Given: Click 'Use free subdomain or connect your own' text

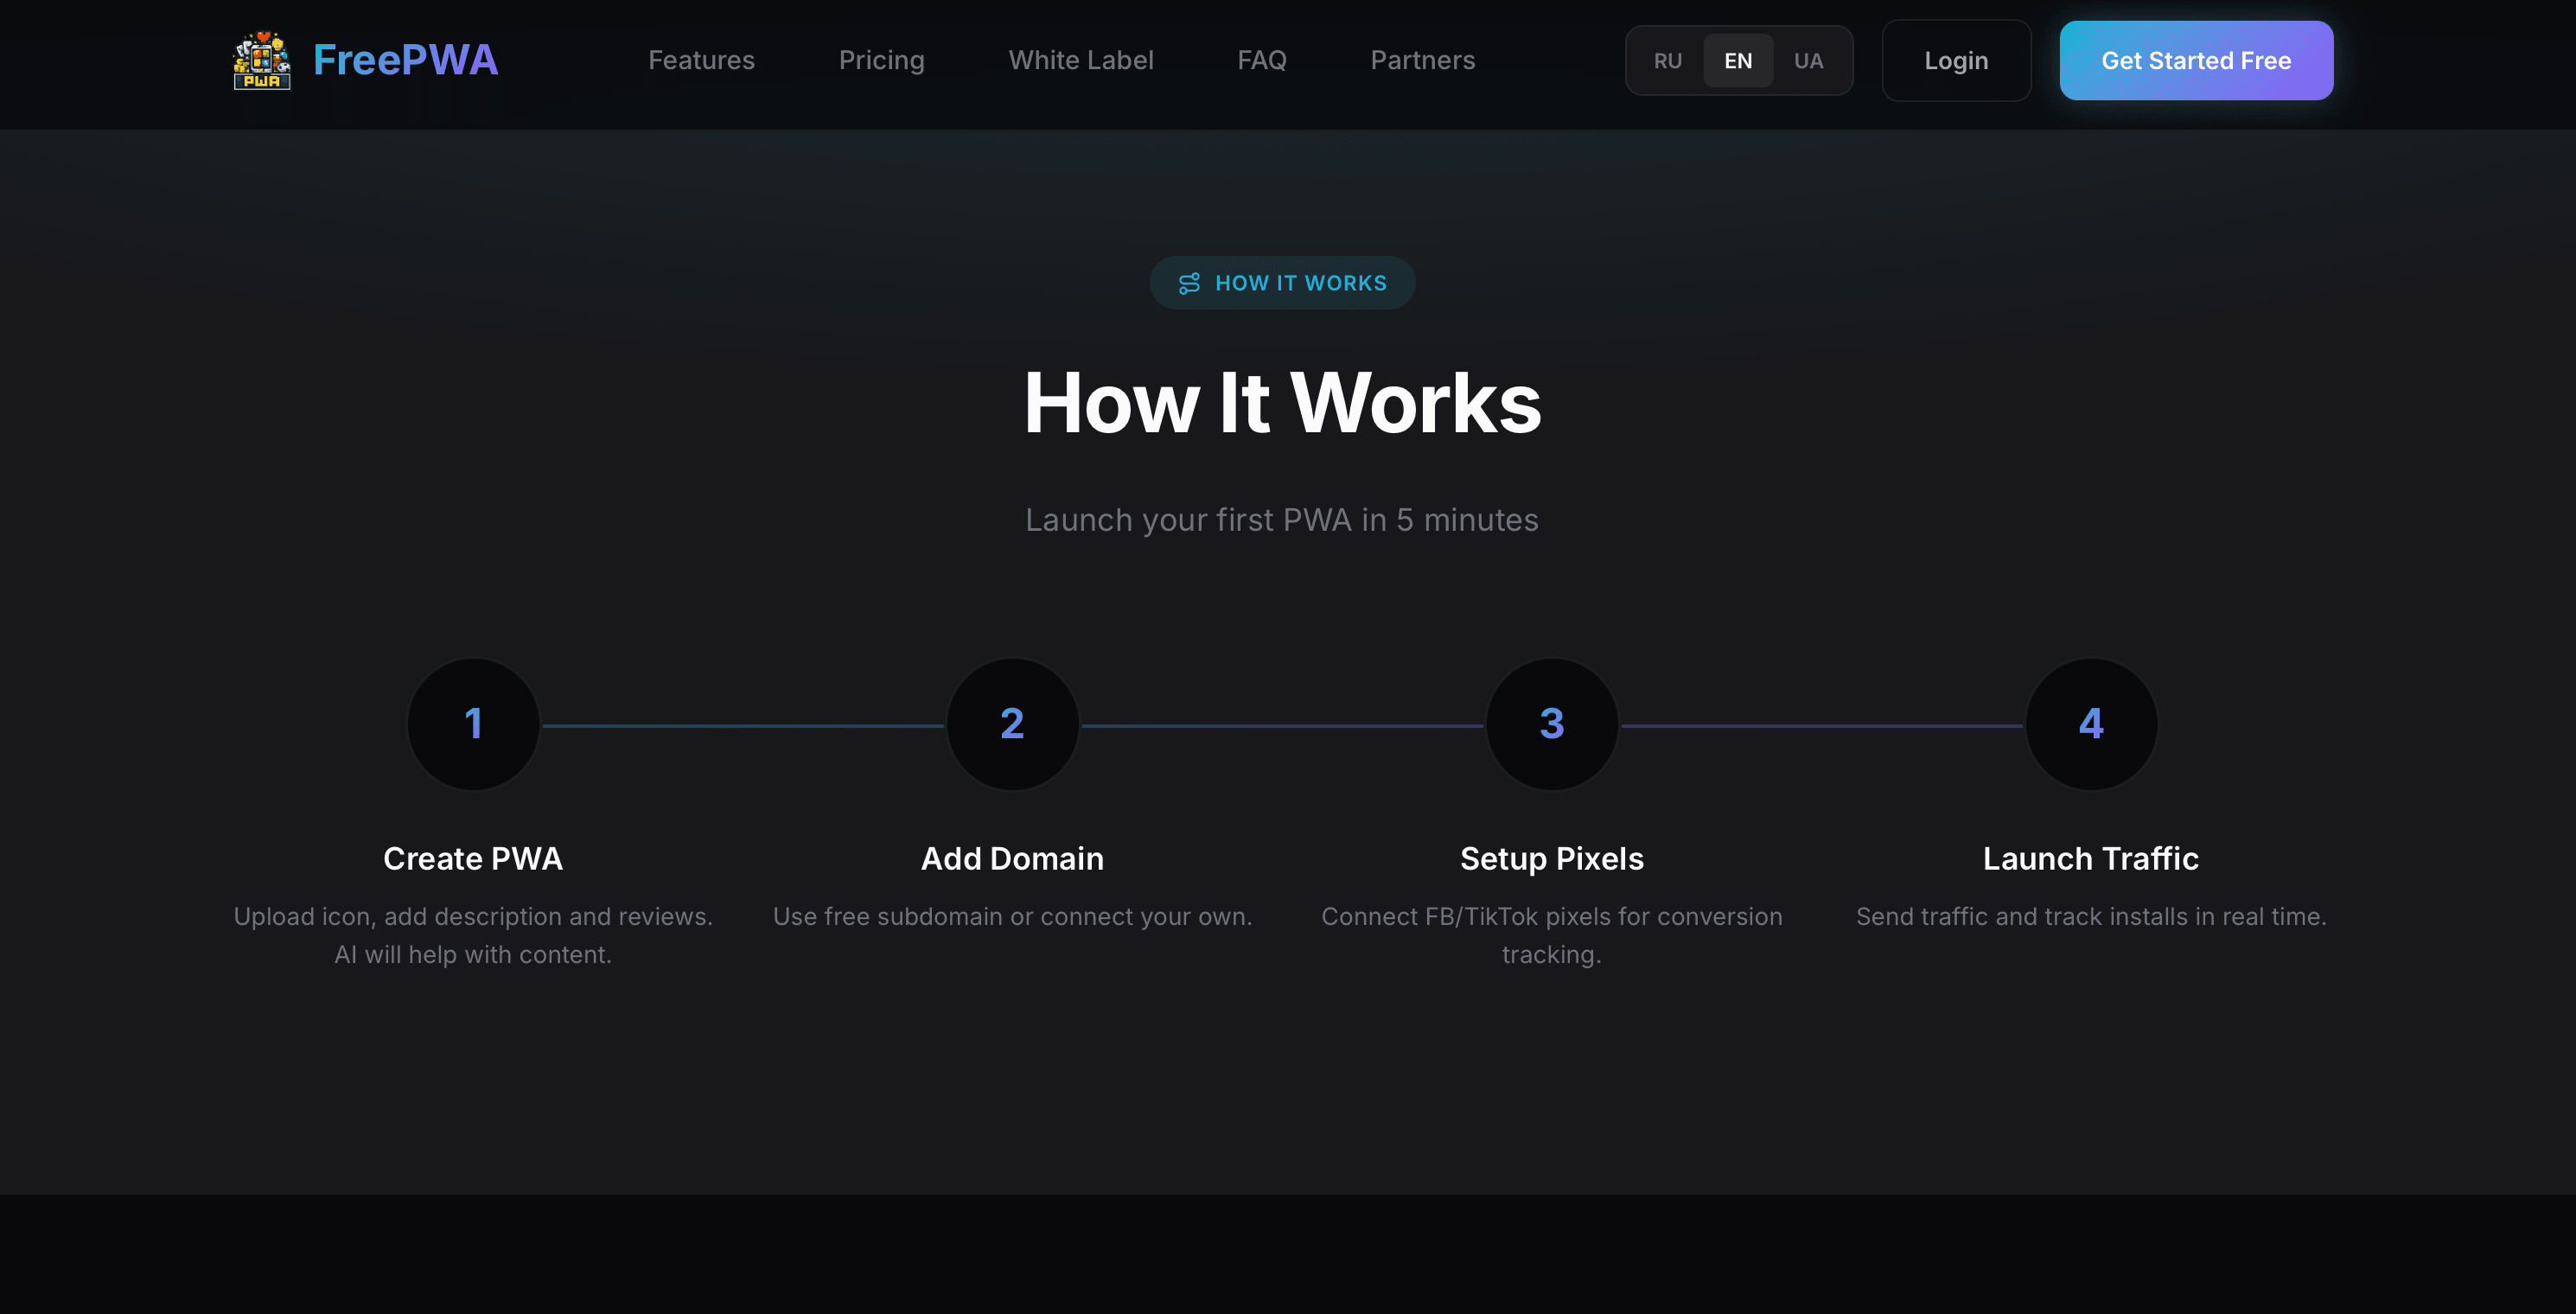Looking at the screenshot, I should click(1012, 916).
